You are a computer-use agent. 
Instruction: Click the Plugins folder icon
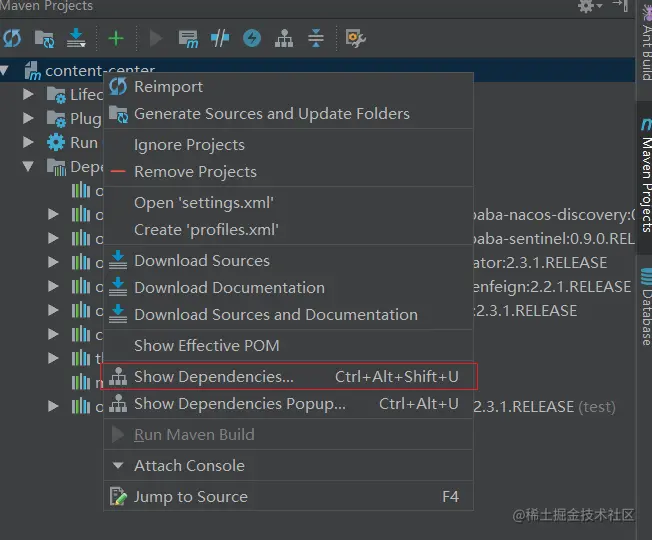pyautogui.click(x=56, y=119)
